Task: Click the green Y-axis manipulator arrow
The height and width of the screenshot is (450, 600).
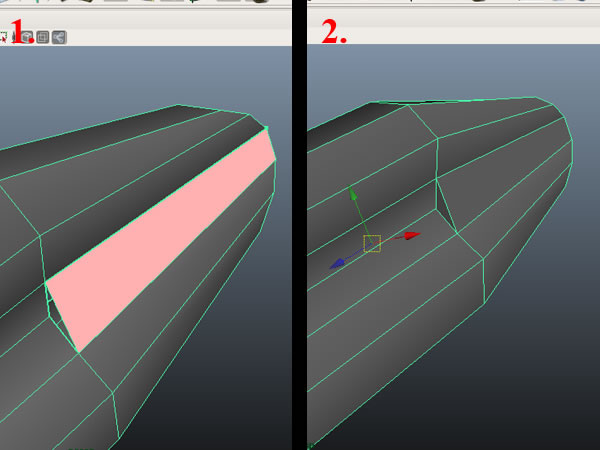Action: 353,193
